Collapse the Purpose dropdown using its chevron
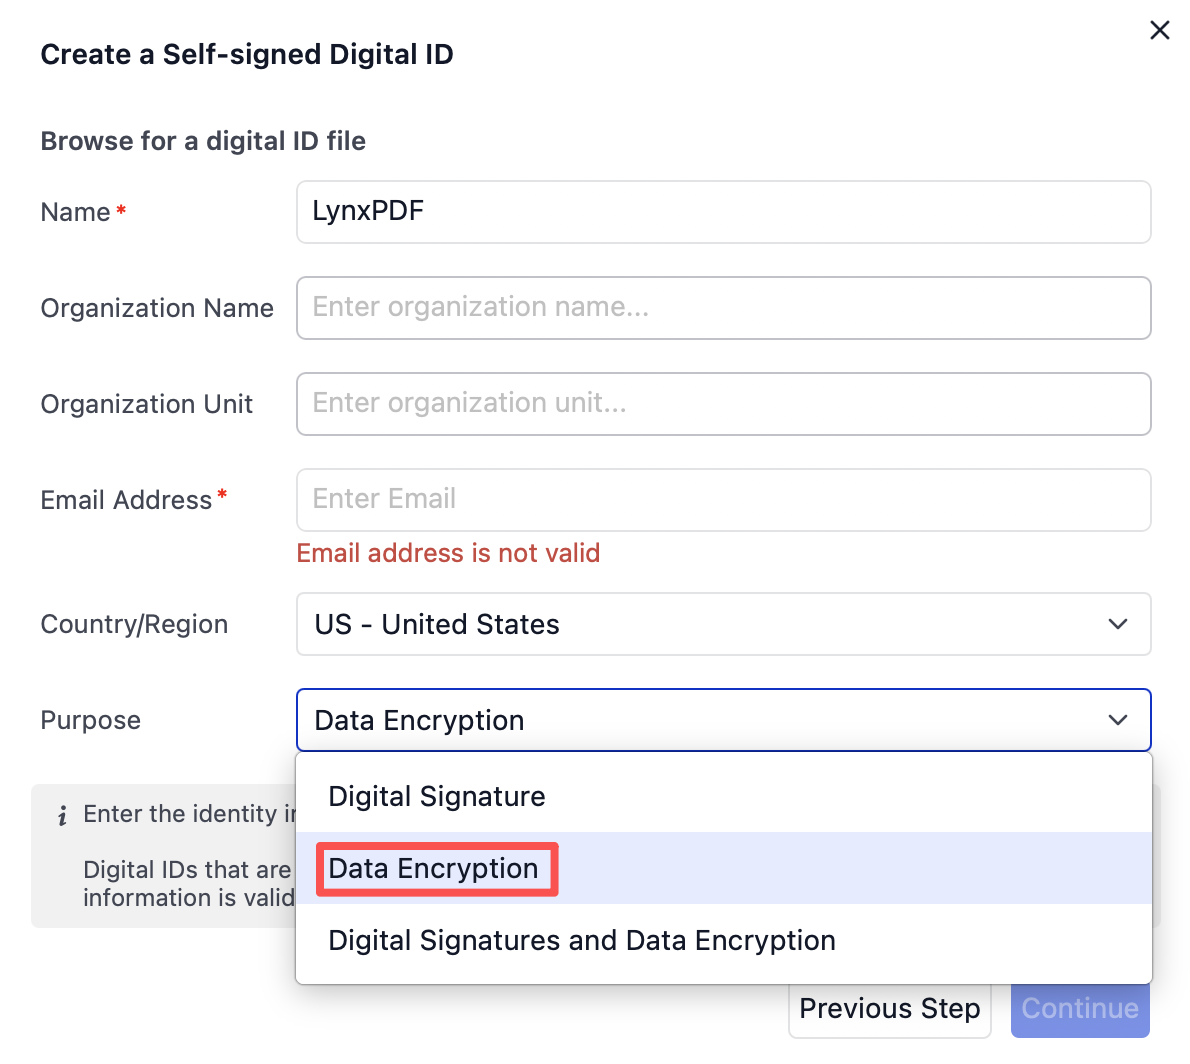 [x=1118, y=720]
